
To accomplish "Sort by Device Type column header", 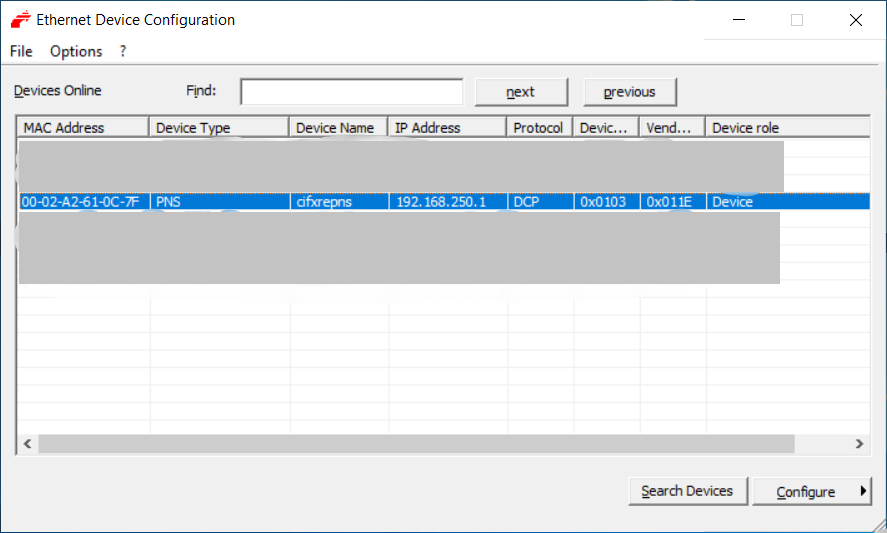I will (219, 128).
